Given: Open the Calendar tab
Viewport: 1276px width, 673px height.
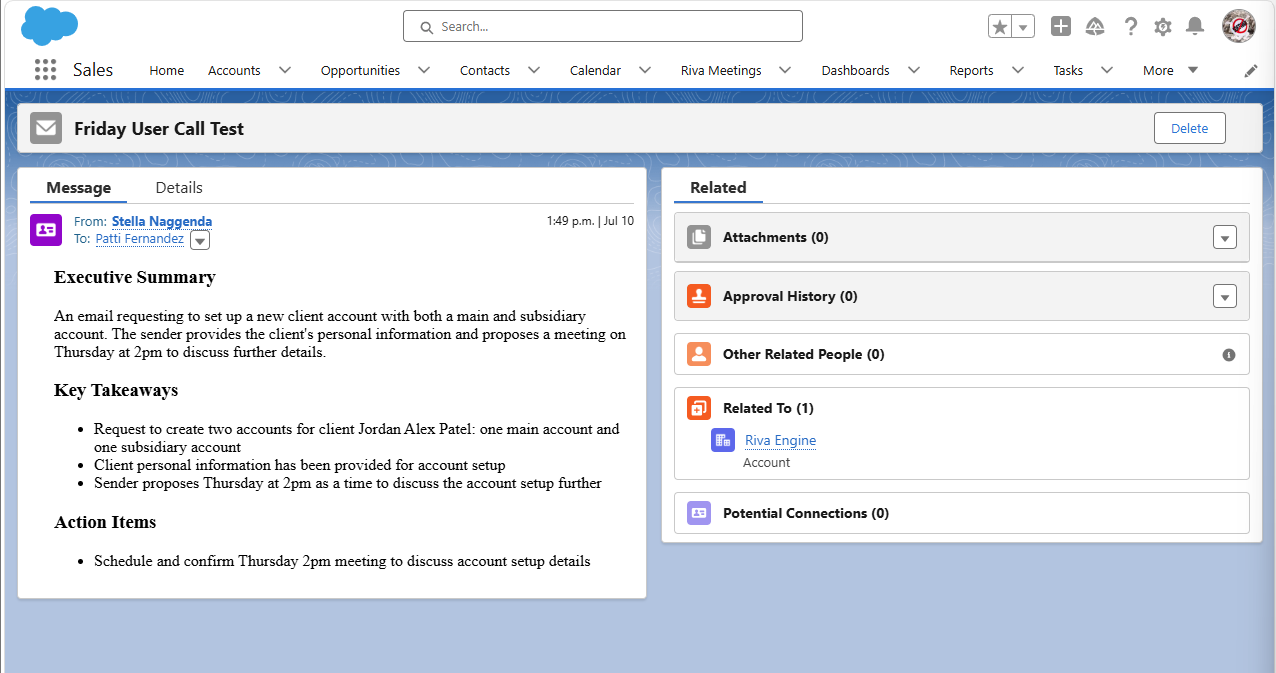Looking at the screenshot, I should pyautogui.click(x=595, y=71).
